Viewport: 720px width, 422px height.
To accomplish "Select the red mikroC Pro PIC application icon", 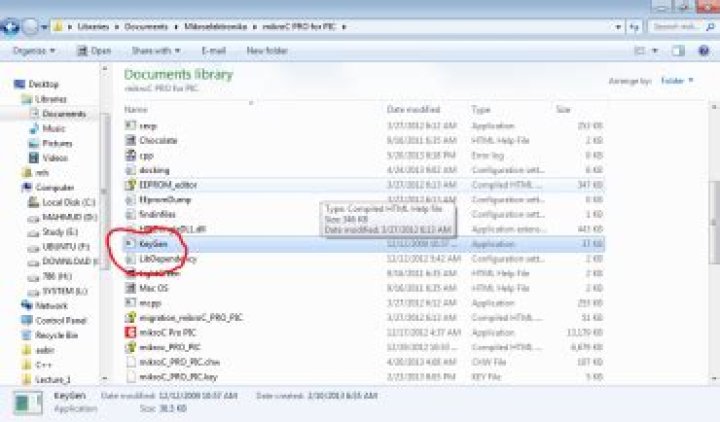I will click(131, 332).
